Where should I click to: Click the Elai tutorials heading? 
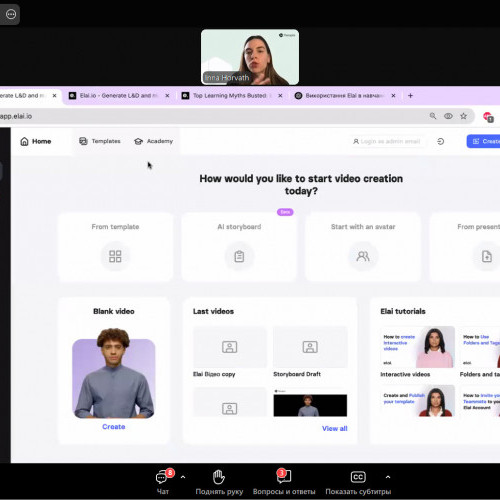coord(403,311)
